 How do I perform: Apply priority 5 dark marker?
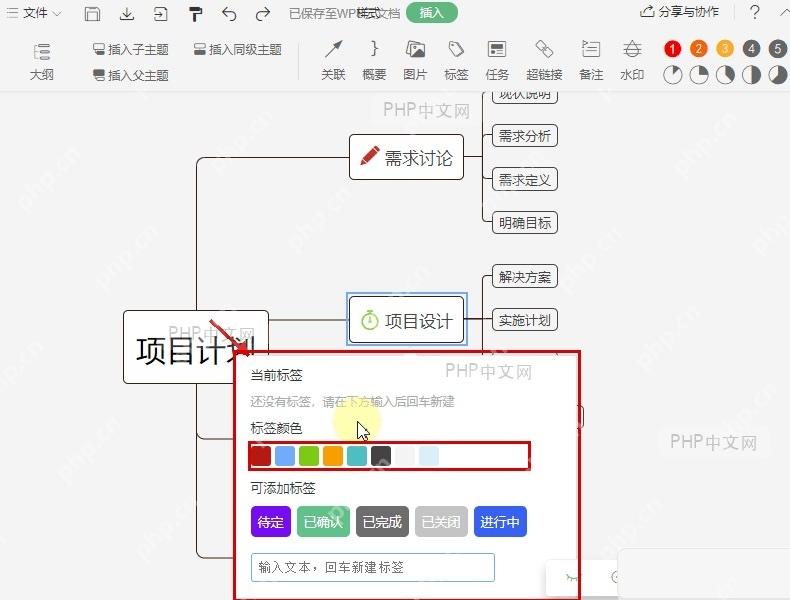[x=777, y=49]
